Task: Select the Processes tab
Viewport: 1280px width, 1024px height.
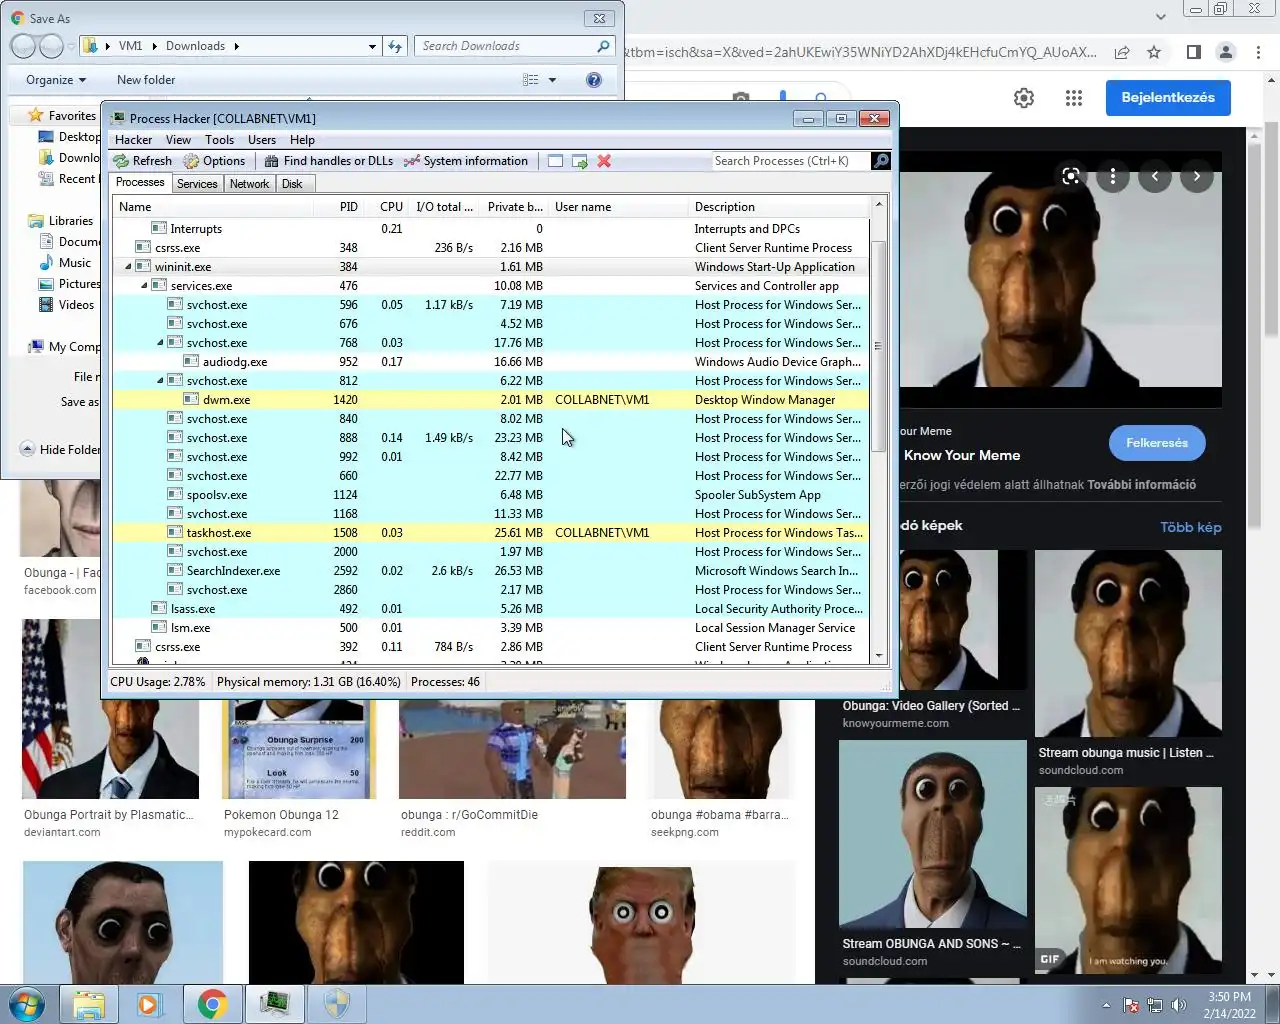Action: pyautogui.click(x=140, y=183)
